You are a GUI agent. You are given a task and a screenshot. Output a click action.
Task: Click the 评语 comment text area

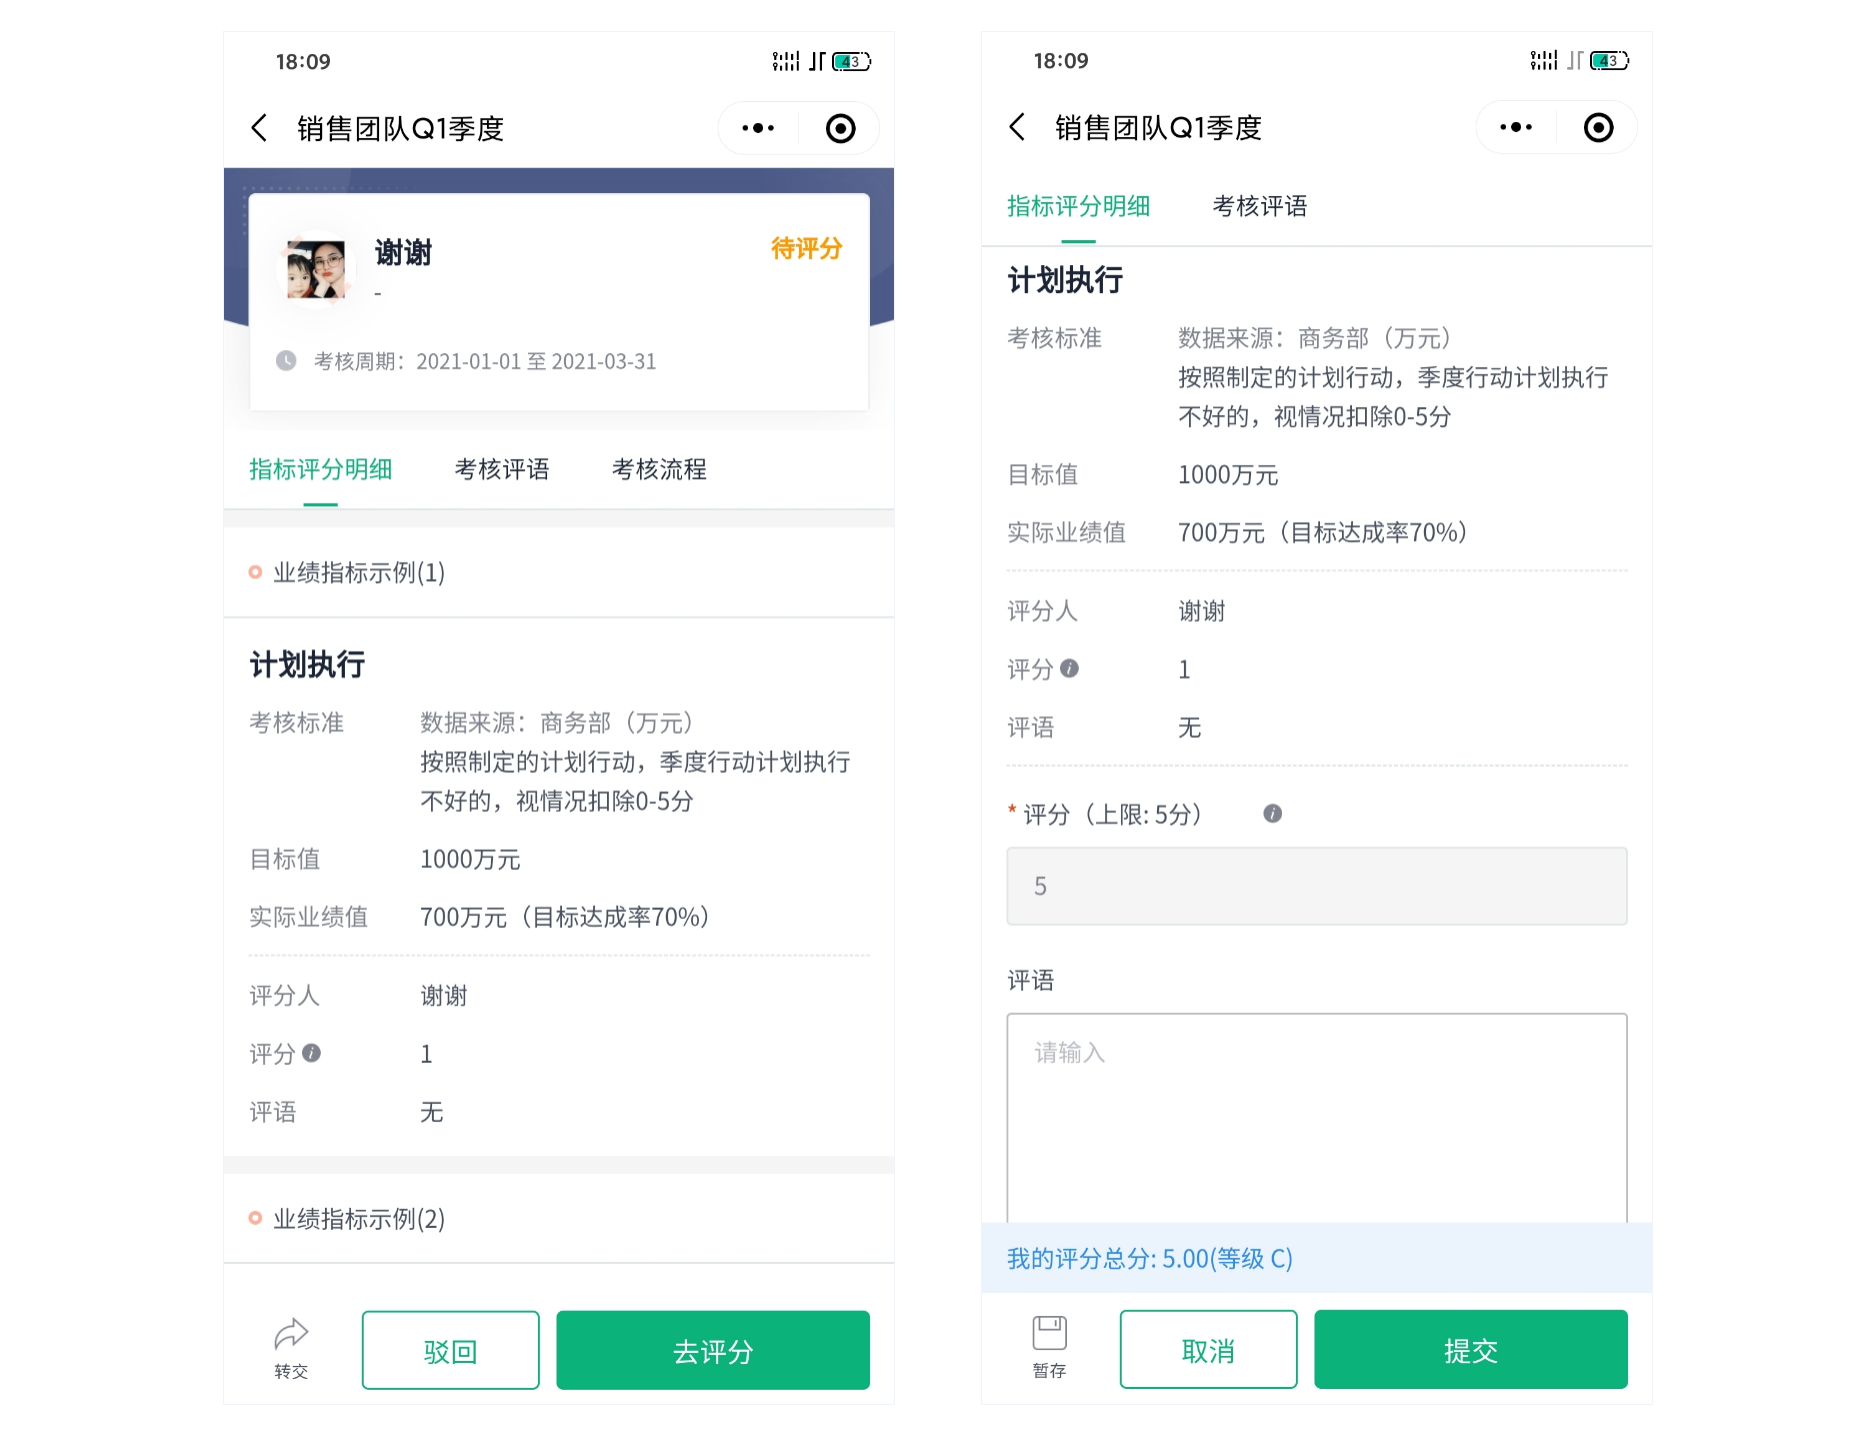(1317, 1118)
